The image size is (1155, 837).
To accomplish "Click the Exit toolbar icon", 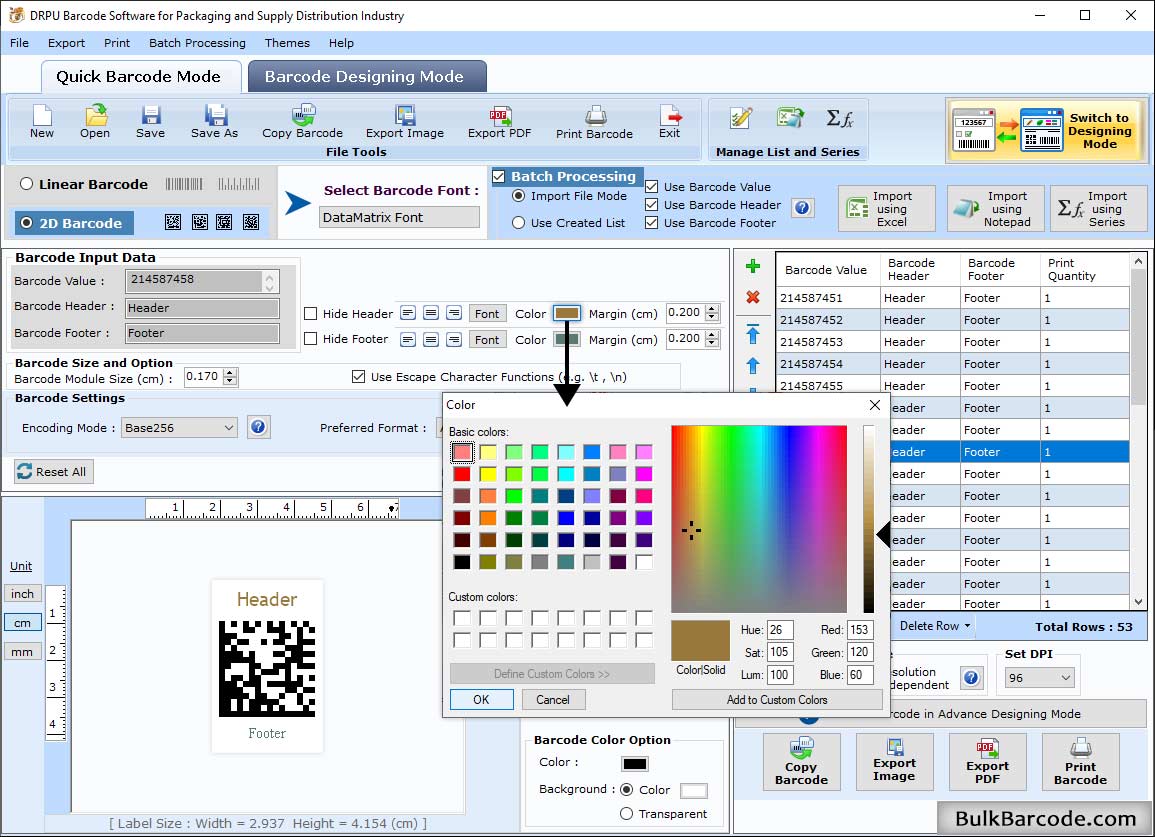I will 670,122.
